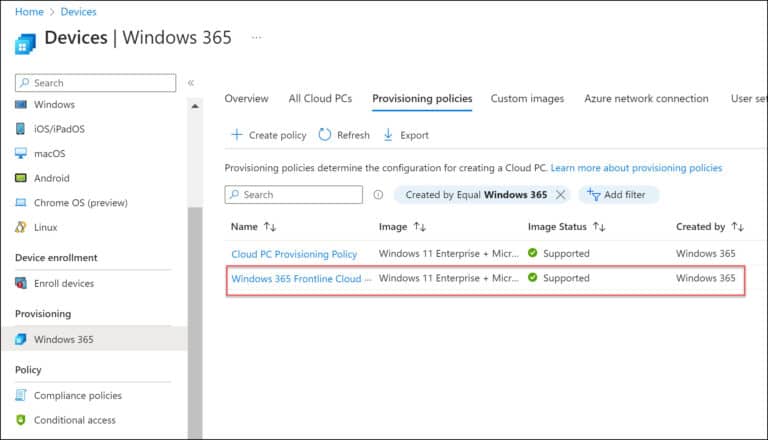Click the macOS monitor icon
This screenshot has width=768, height=440.
[x=21, y=153]
